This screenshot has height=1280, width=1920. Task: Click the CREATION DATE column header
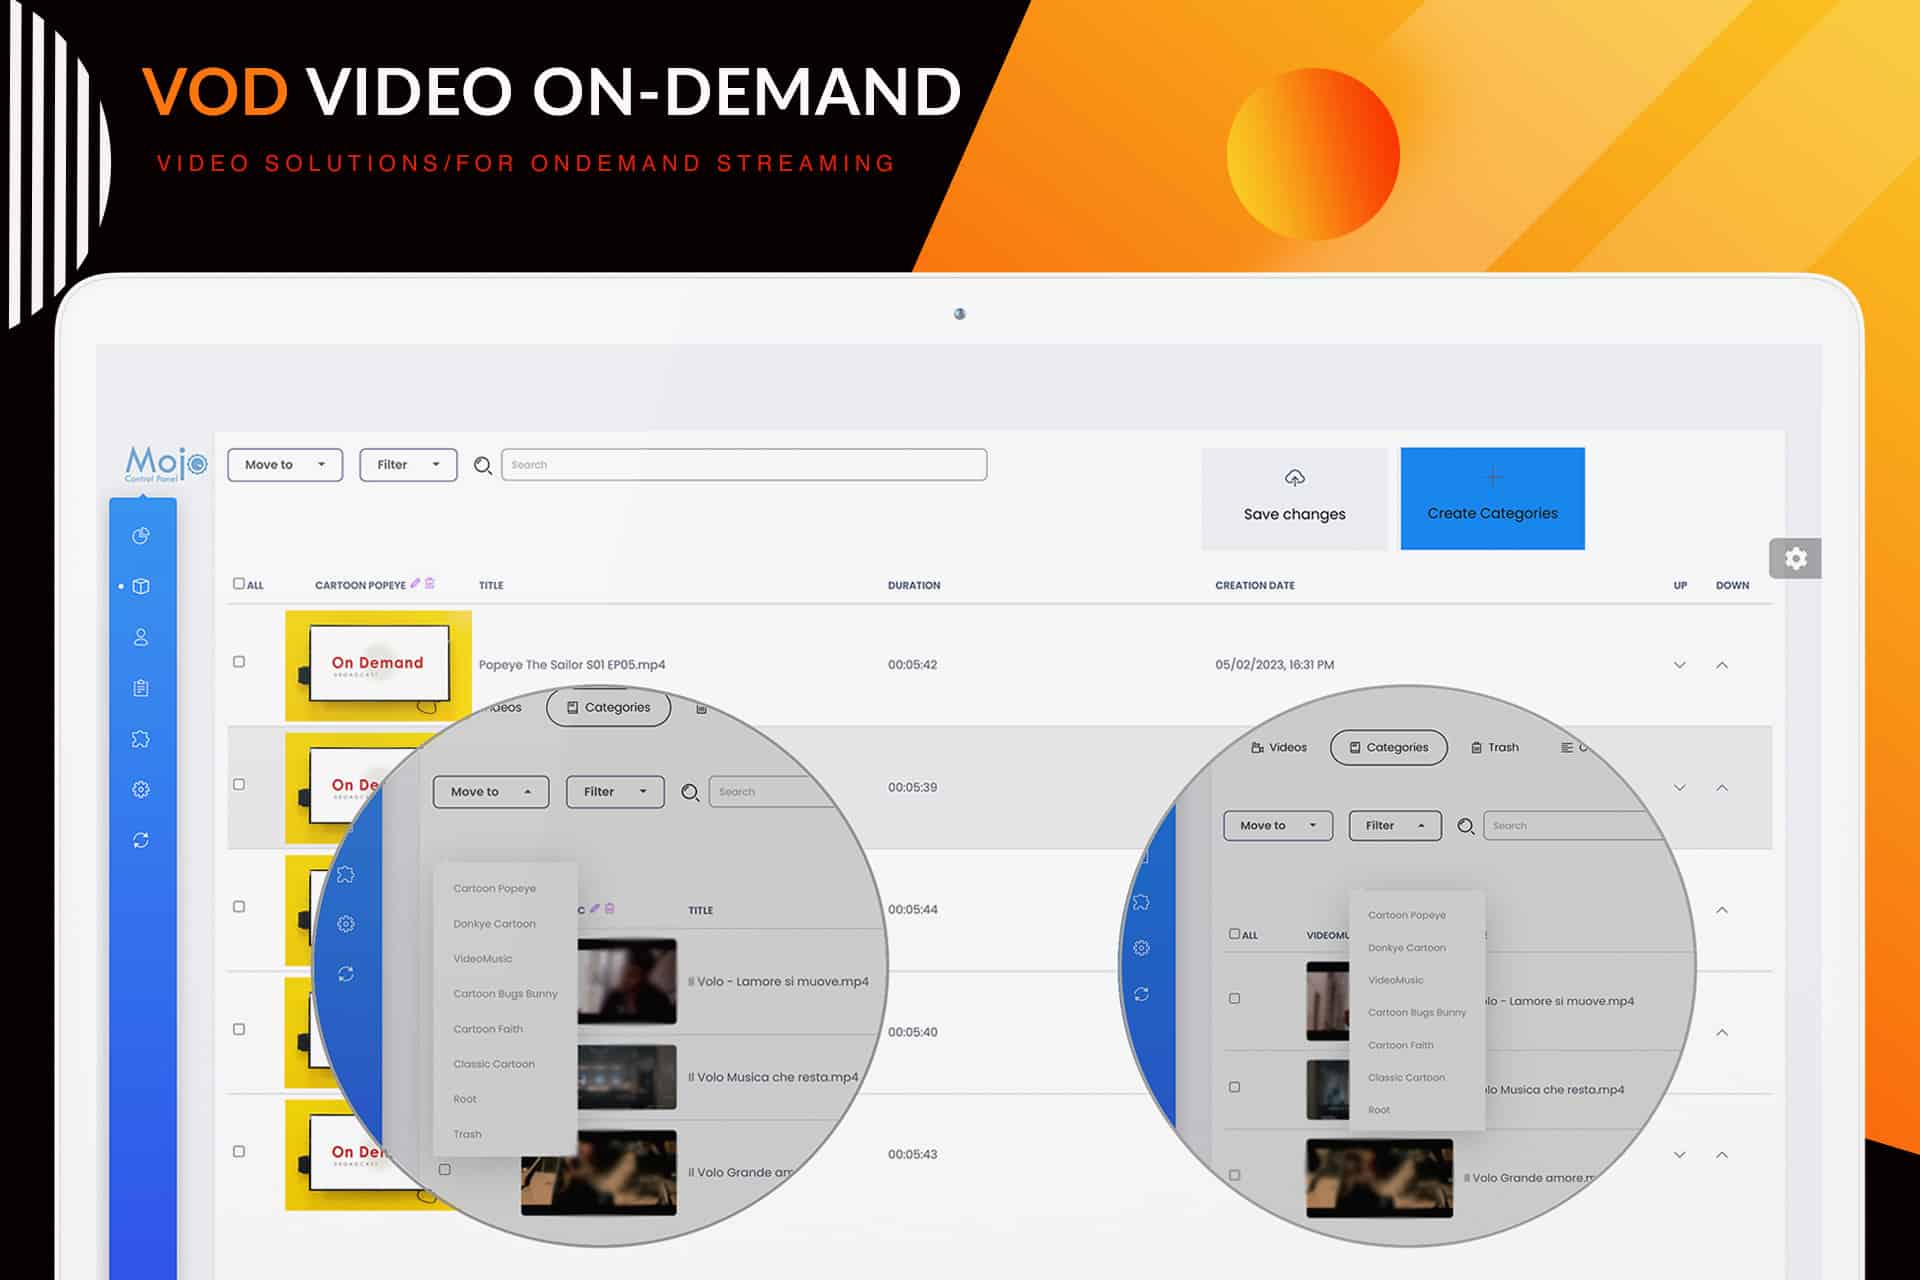1255,586
